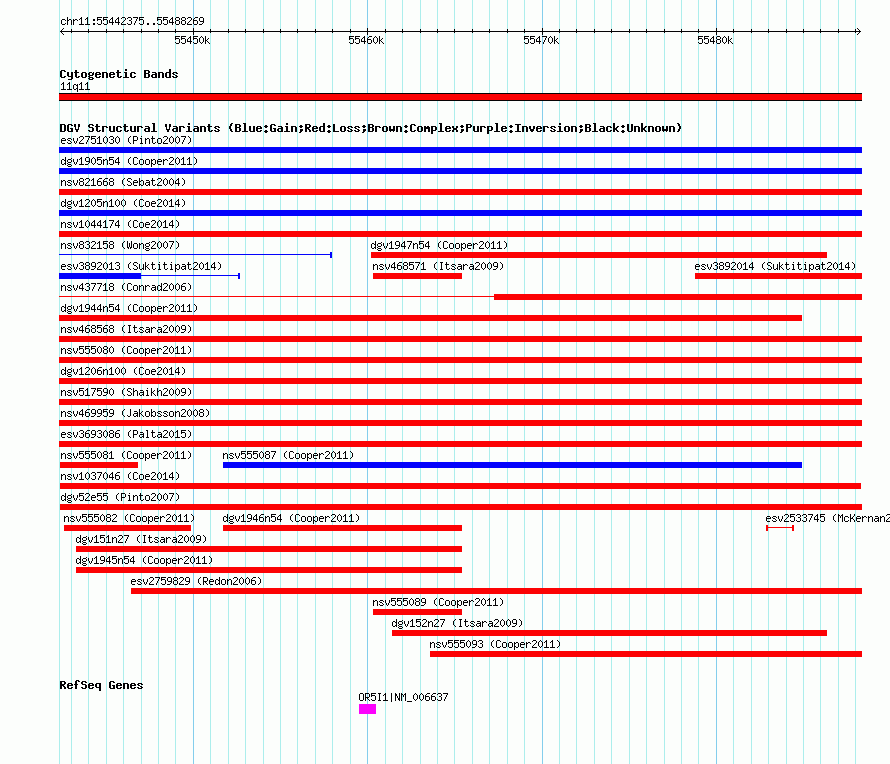Select nsv437718 (Conrad2006) label
This screenshot has width=890, height=764.
point(126,287)
